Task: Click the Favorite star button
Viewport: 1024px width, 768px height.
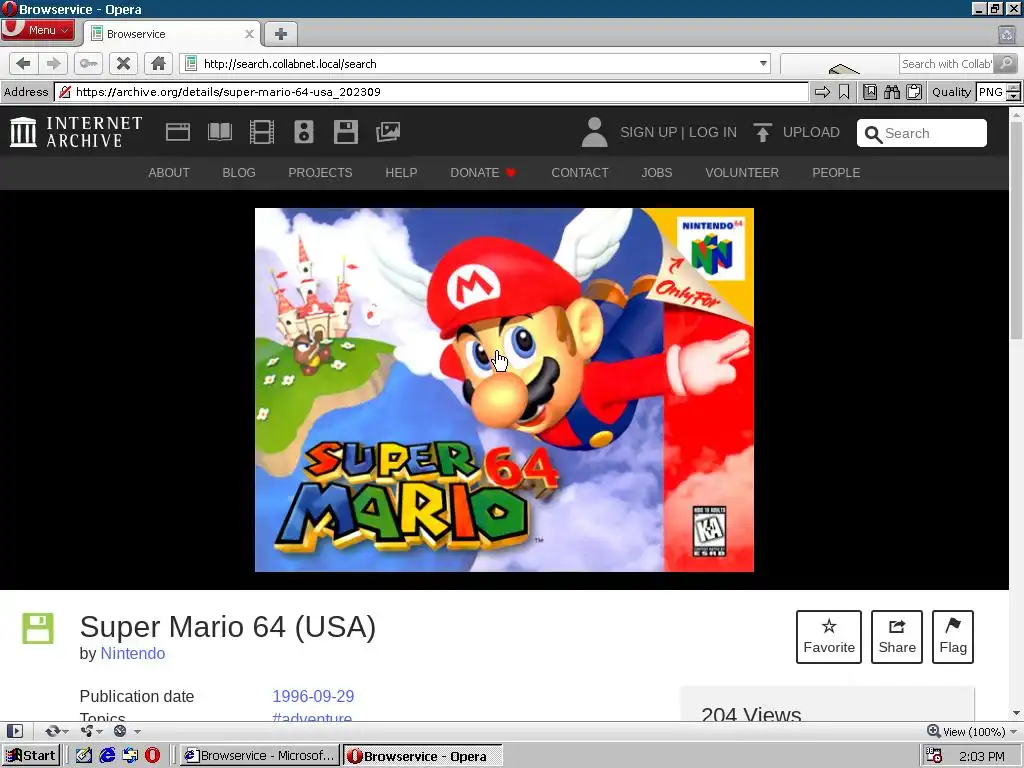Action: tap(829, 637)
